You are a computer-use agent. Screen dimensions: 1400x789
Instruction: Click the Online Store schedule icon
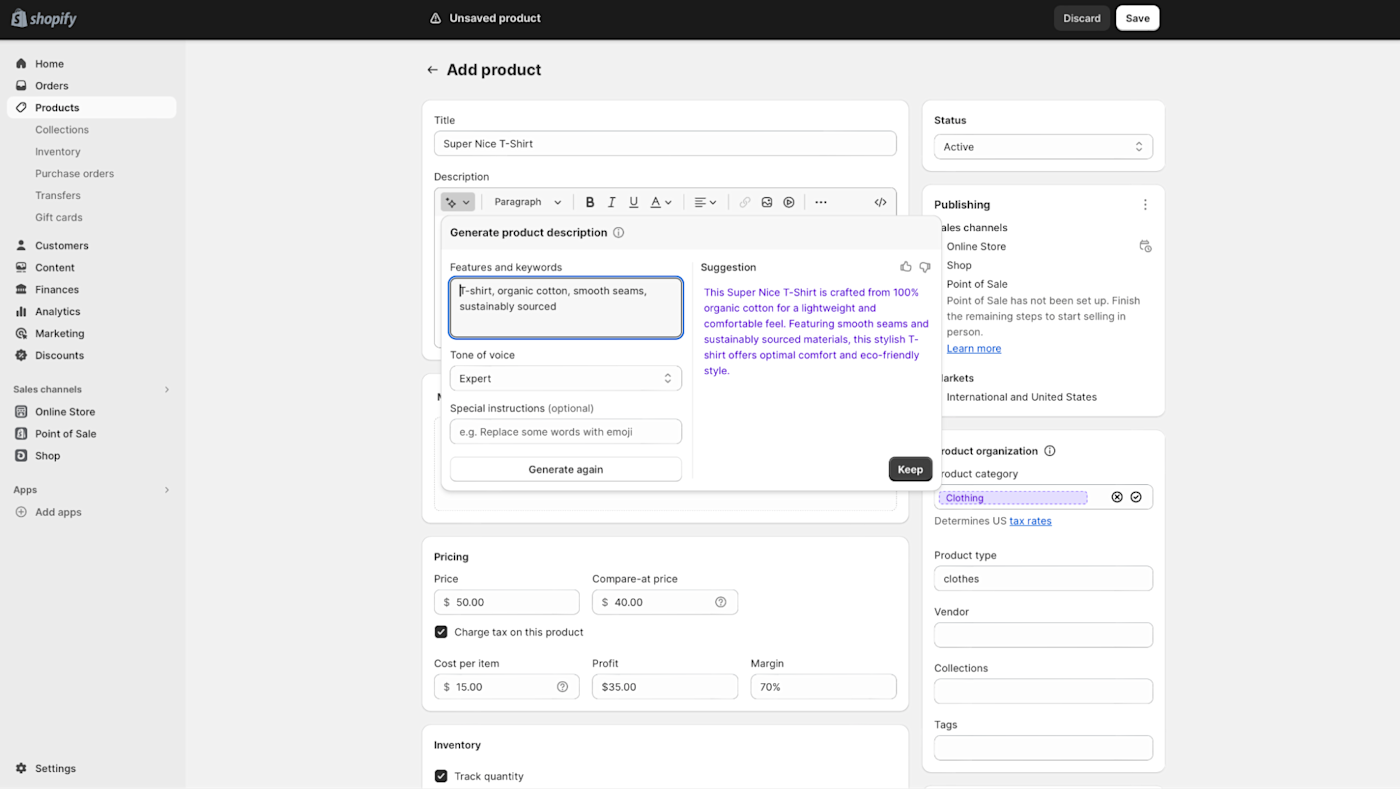(1145, 246)
